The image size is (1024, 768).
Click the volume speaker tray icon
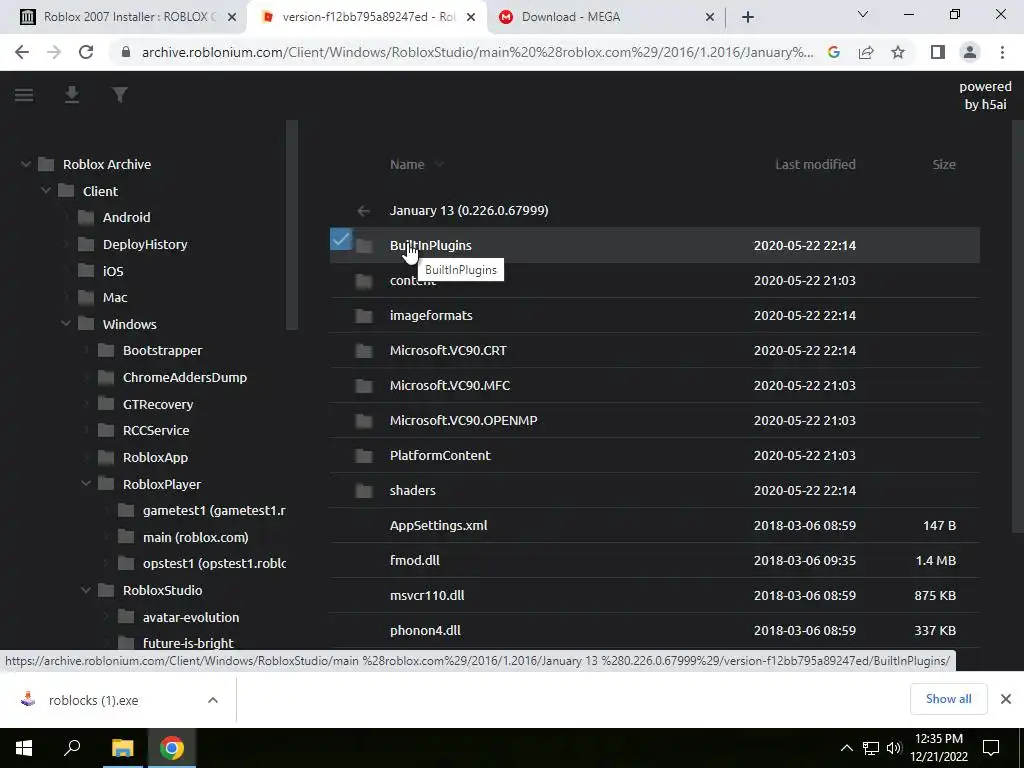pos(894,748)
